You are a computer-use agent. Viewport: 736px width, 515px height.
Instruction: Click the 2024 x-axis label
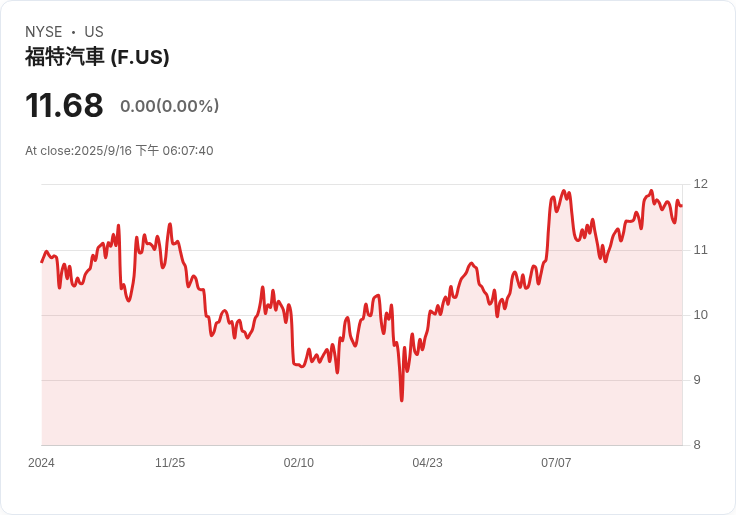(41, 463)
